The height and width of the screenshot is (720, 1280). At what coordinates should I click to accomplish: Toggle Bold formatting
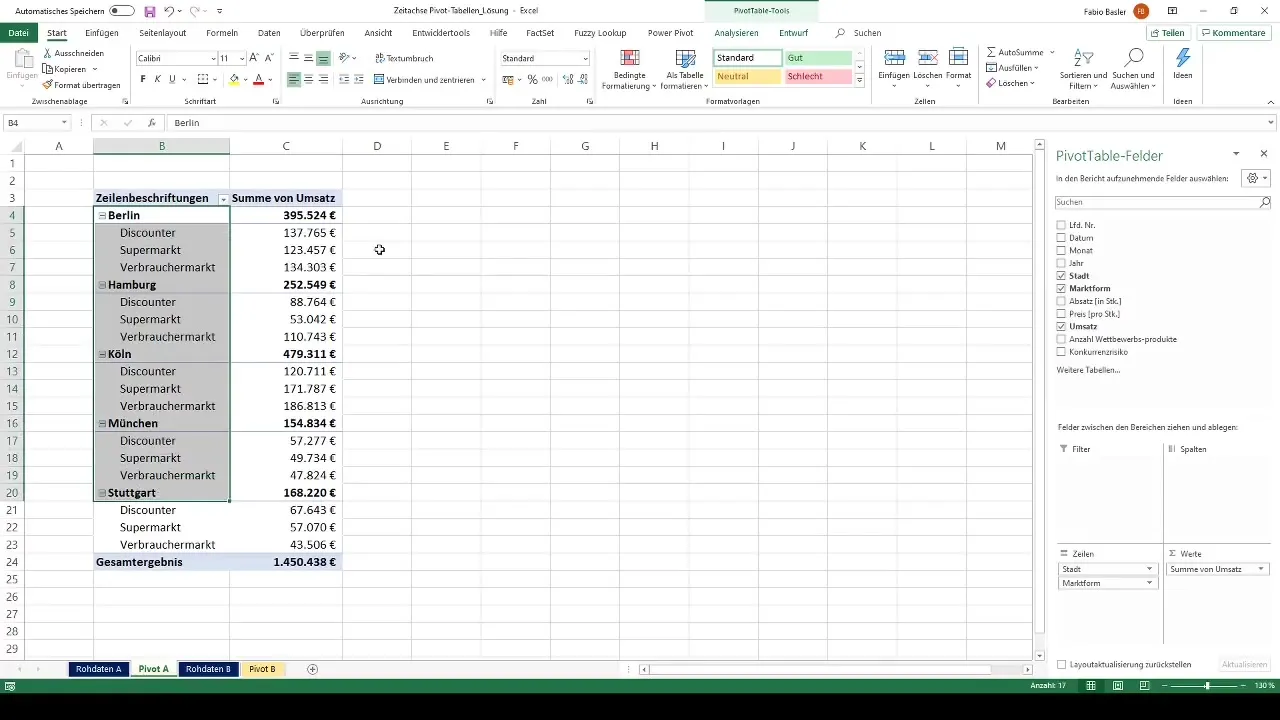(143, 79)
